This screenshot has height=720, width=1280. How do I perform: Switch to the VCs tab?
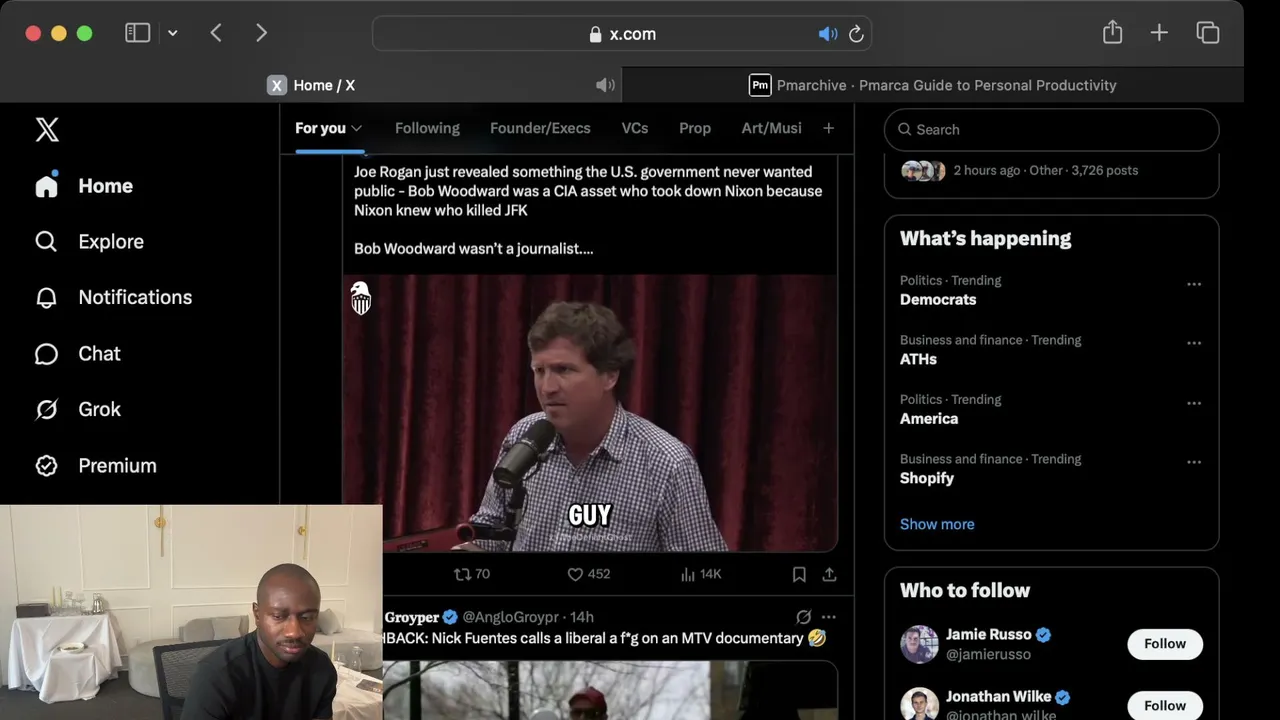[635, 128]
